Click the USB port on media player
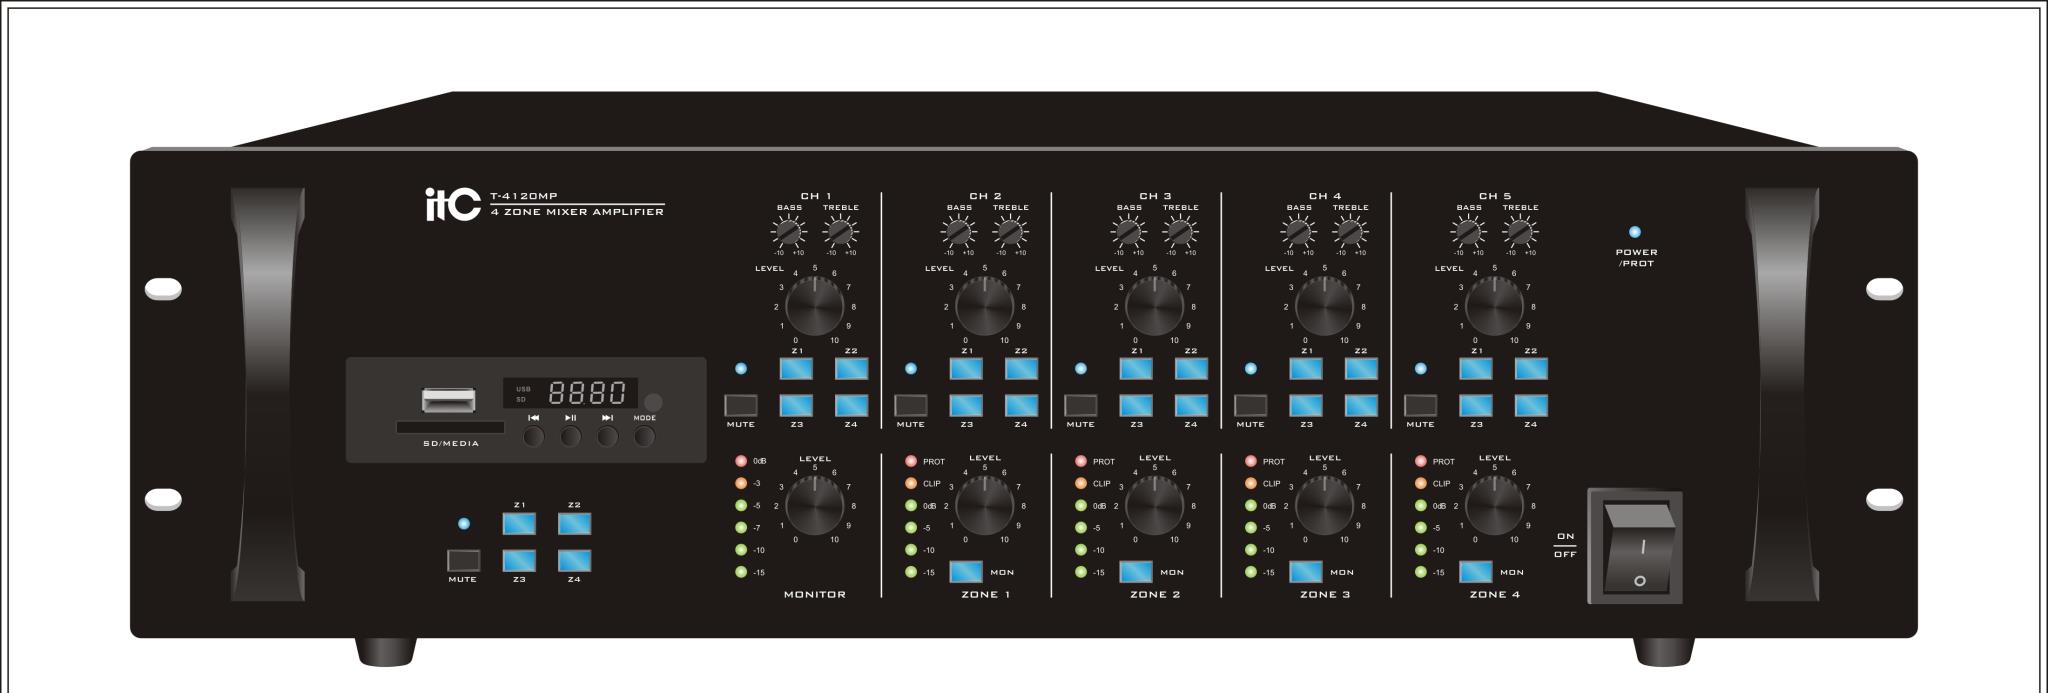The image size is (2048, 693). pos(448,400)
